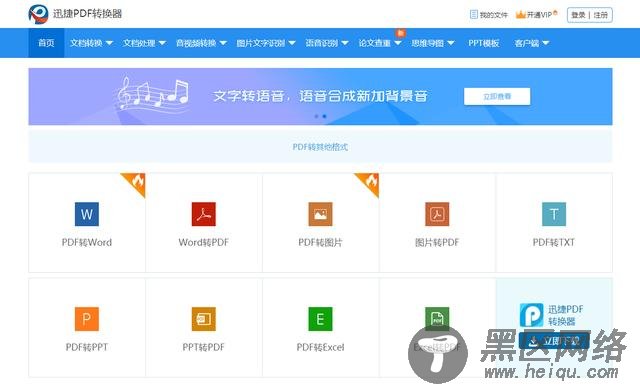This screenshot has width=640, height=389.
Task: Select the Excel转PDF green icon
Action: [x=437, y=319]
